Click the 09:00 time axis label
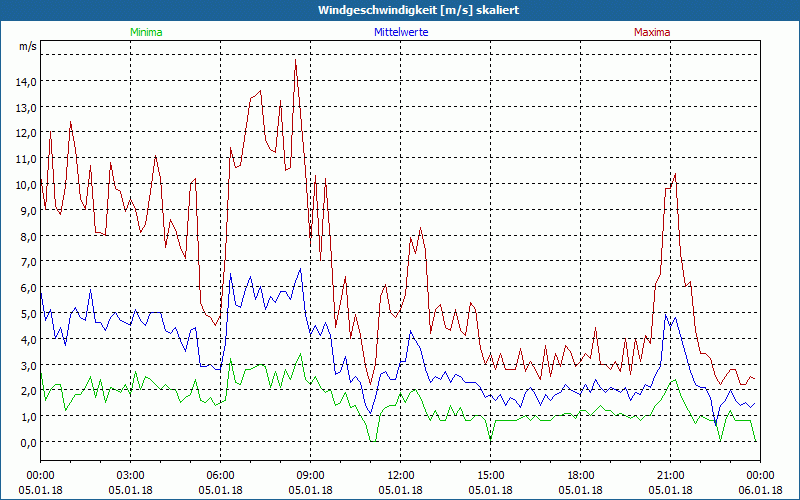Image resolution: width=800 pixels, height=500 pixels. [x=310, y=476]
